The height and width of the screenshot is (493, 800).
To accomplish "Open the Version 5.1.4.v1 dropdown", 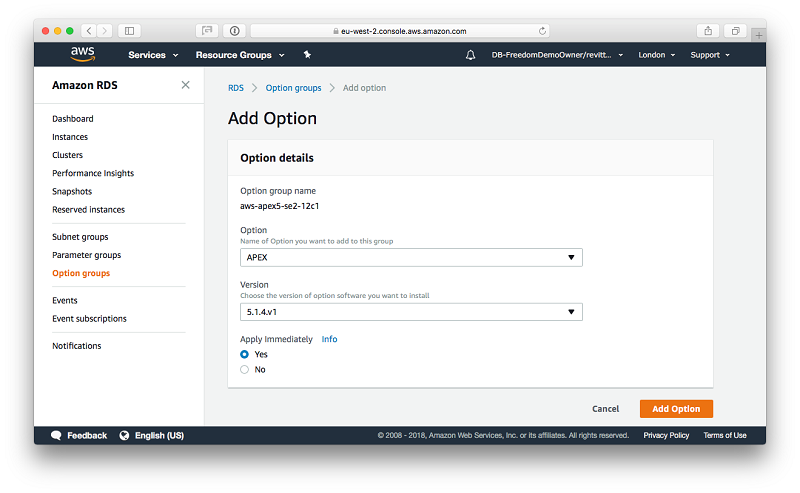I will coord(411,312).
